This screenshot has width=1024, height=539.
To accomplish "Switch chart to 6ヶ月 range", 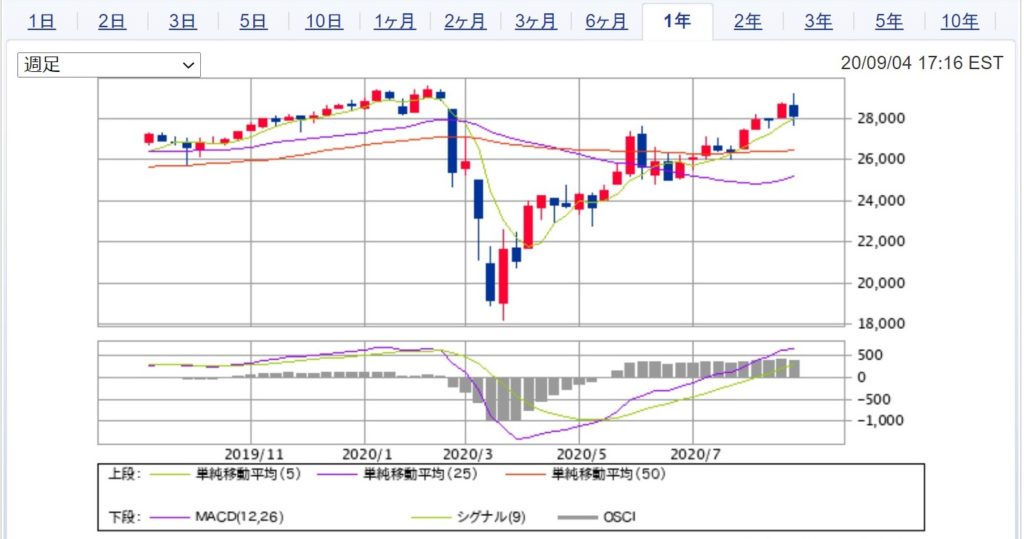I will (606, 22).
